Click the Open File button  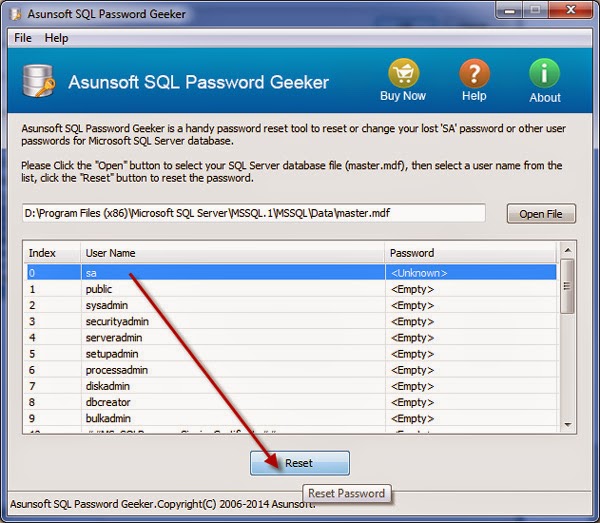[541, 213]
